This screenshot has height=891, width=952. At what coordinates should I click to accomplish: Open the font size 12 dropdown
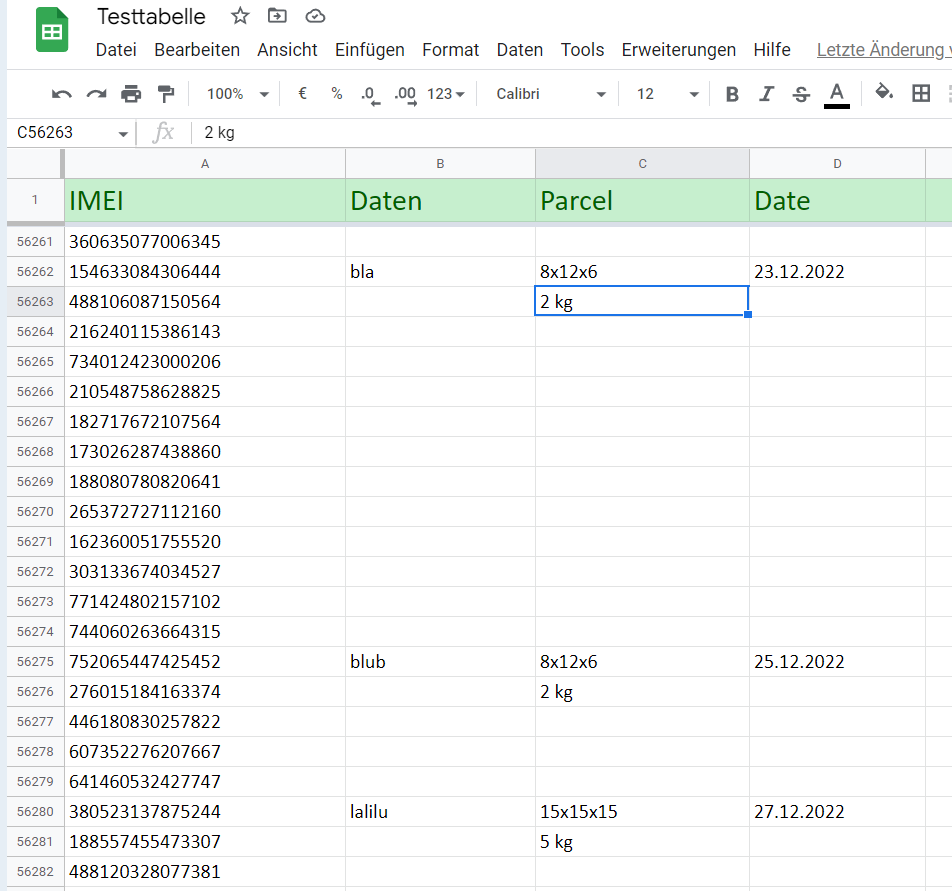point(667,94)
